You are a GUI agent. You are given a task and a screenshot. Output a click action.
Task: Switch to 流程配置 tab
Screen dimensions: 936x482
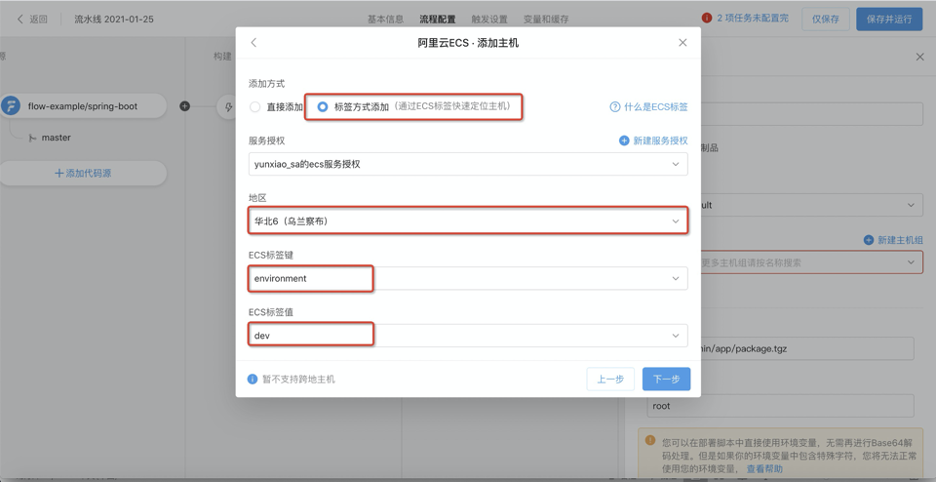pos(438,19)
